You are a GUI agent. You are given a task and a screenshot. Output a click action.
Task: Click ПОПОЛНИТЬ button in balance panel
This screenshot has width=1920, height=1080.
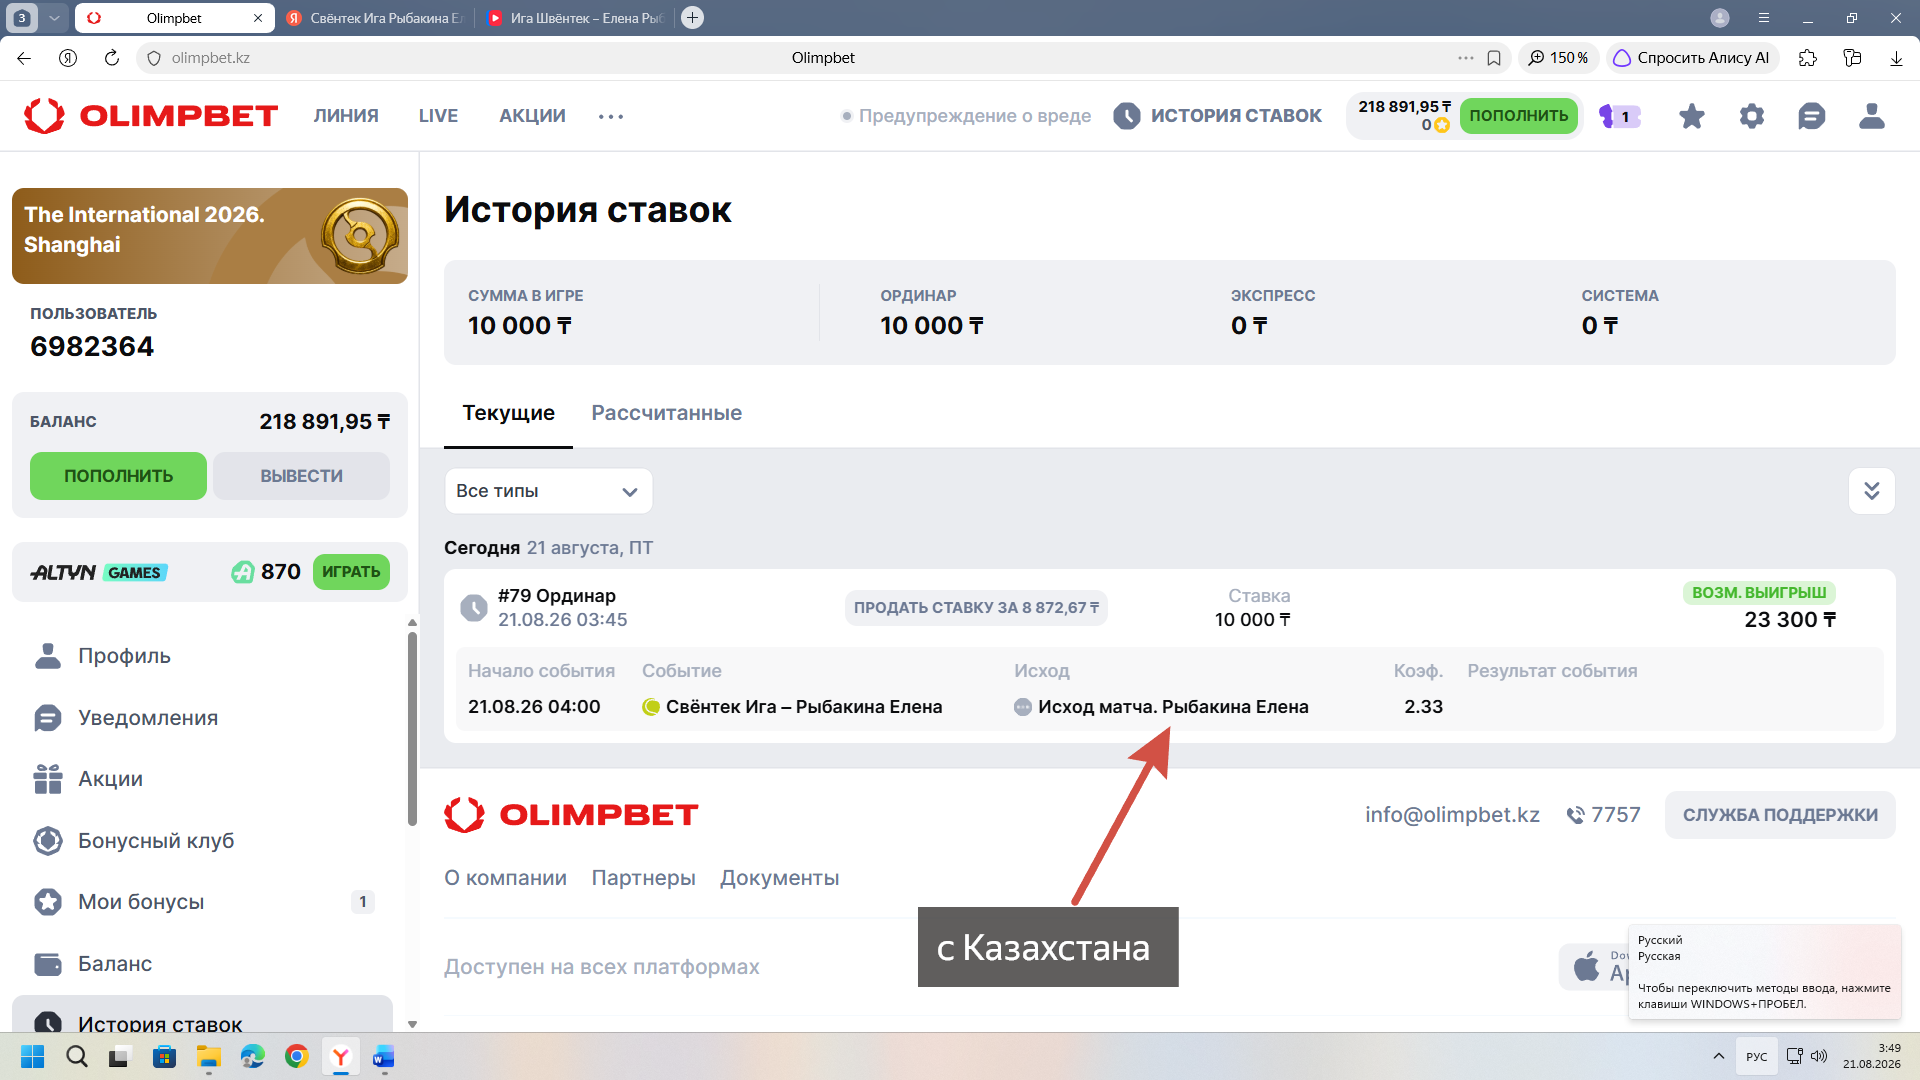click(x=118, y=476)
